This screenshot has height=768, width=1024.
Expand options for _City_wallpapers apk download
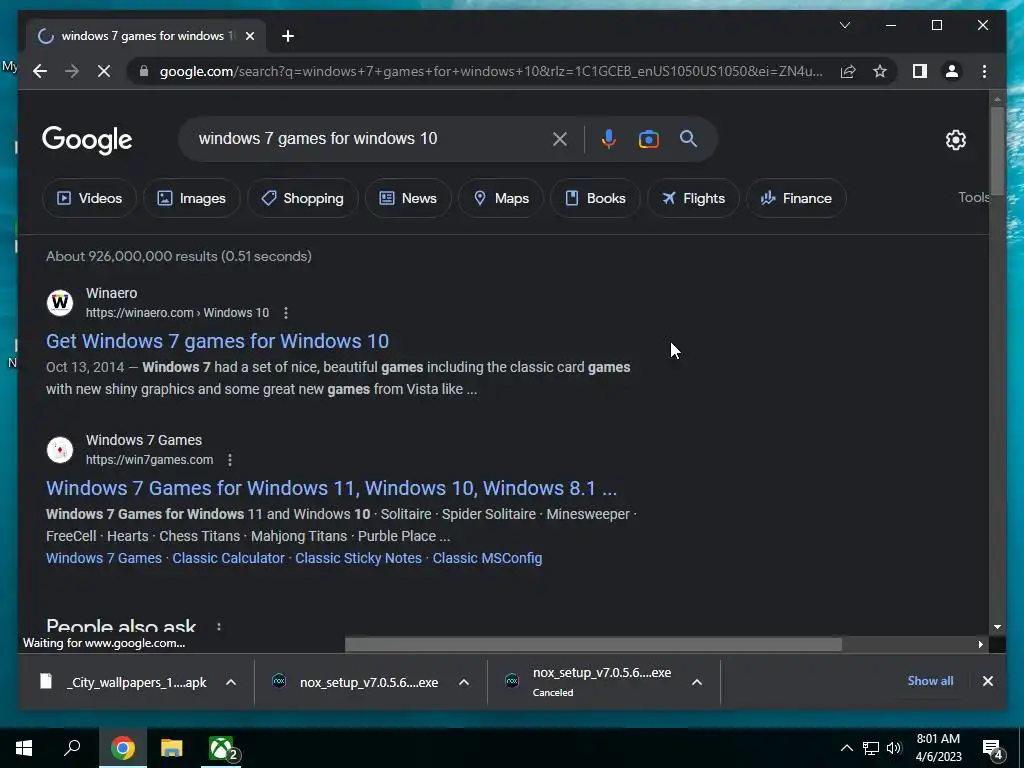point(231,682)
